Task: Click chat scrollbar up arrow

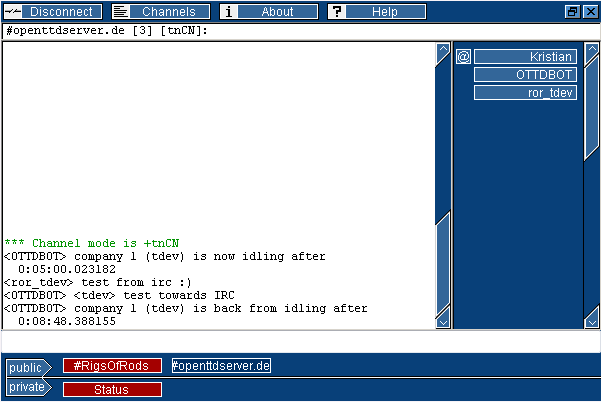Action: (x=443, y=50)
